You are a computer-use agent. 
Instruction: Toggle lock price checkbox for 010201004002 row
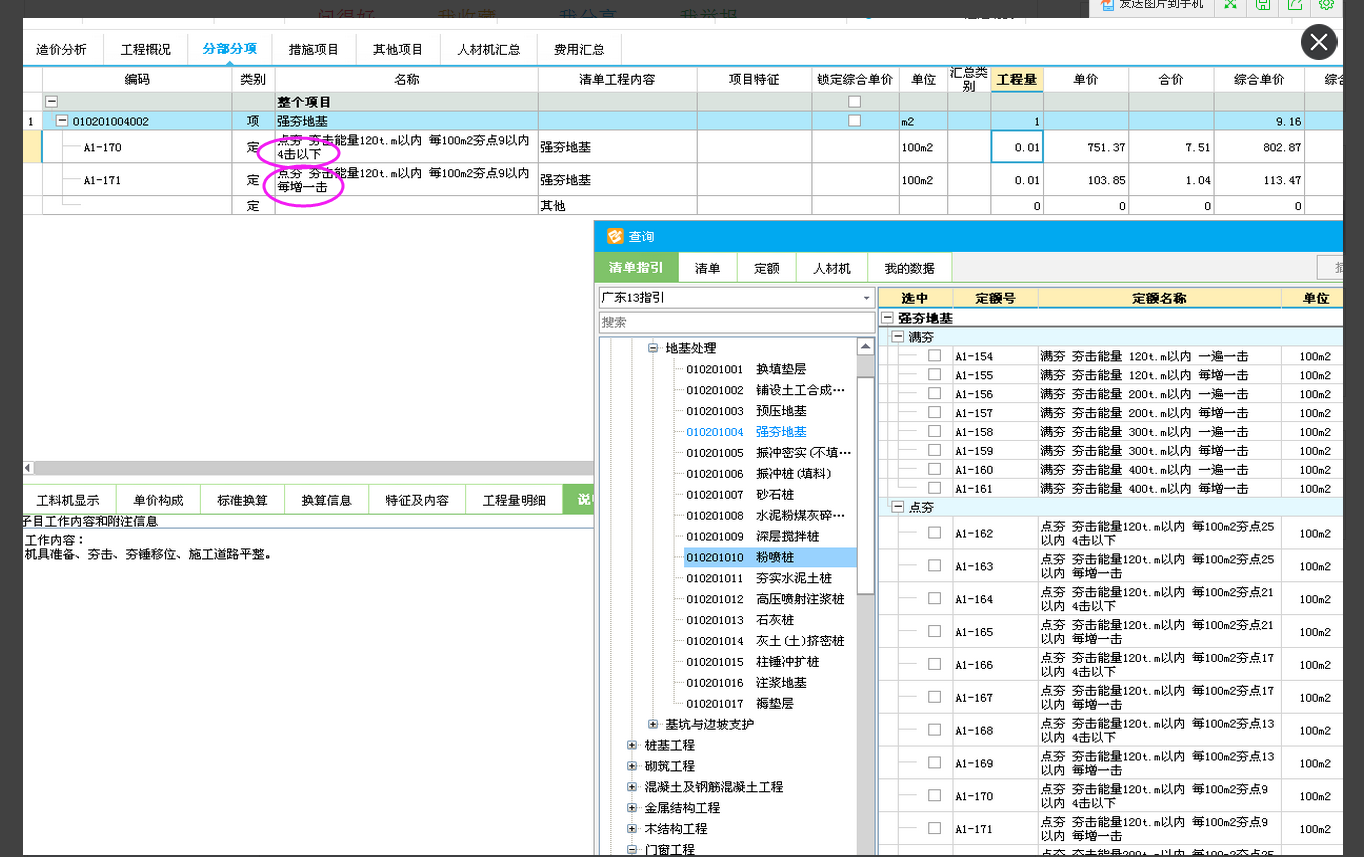coord(854,121)
